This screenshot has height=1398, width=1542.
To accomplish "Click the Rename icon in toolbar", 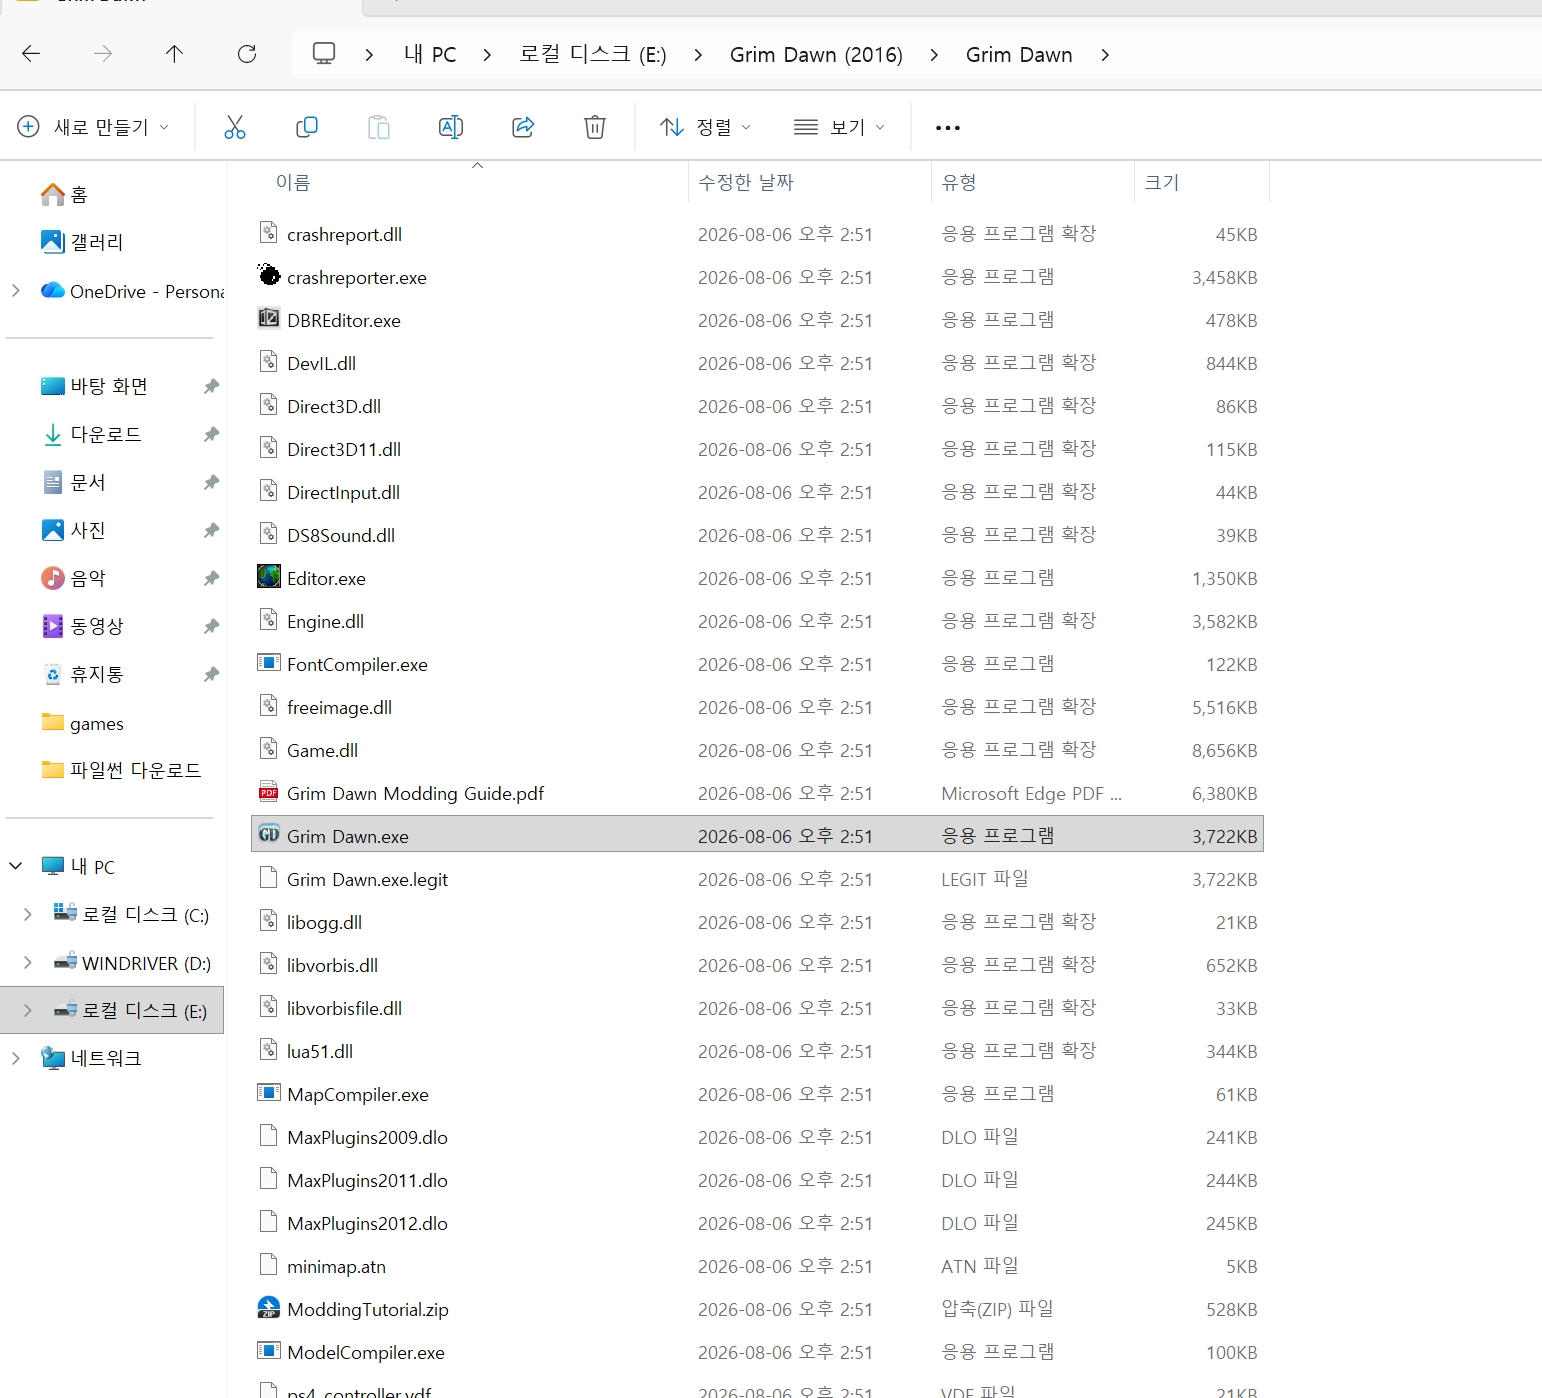I will tap(451, 127).
